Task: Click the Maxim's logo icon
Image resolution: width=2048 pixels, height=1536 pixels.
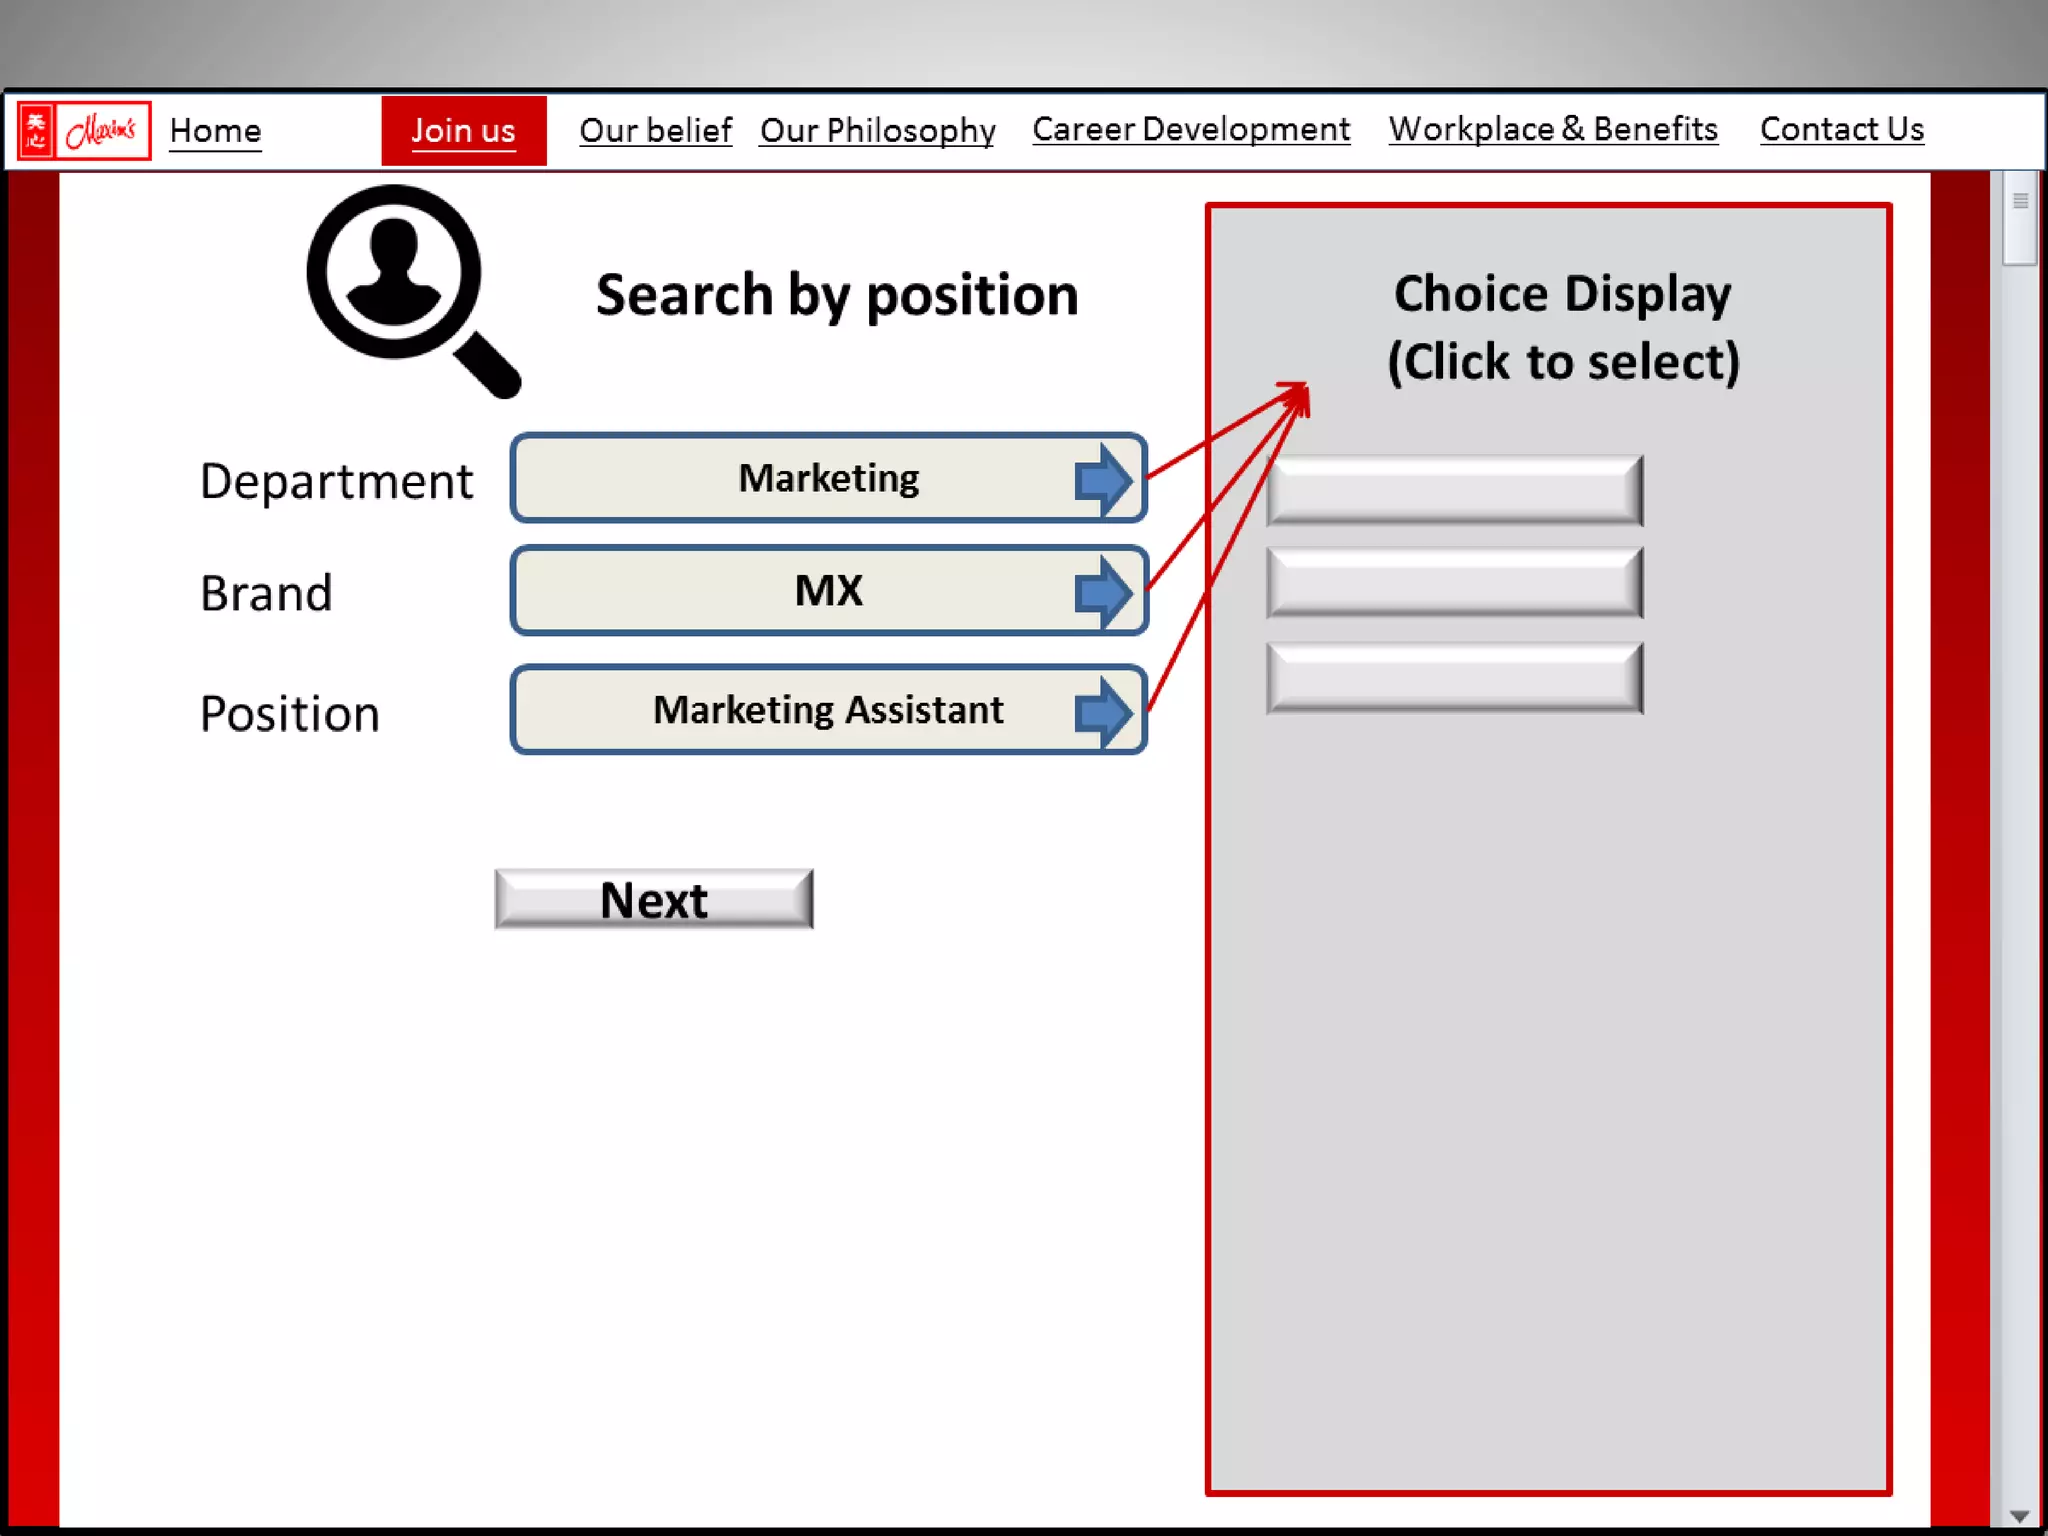Action: point(84,130)
